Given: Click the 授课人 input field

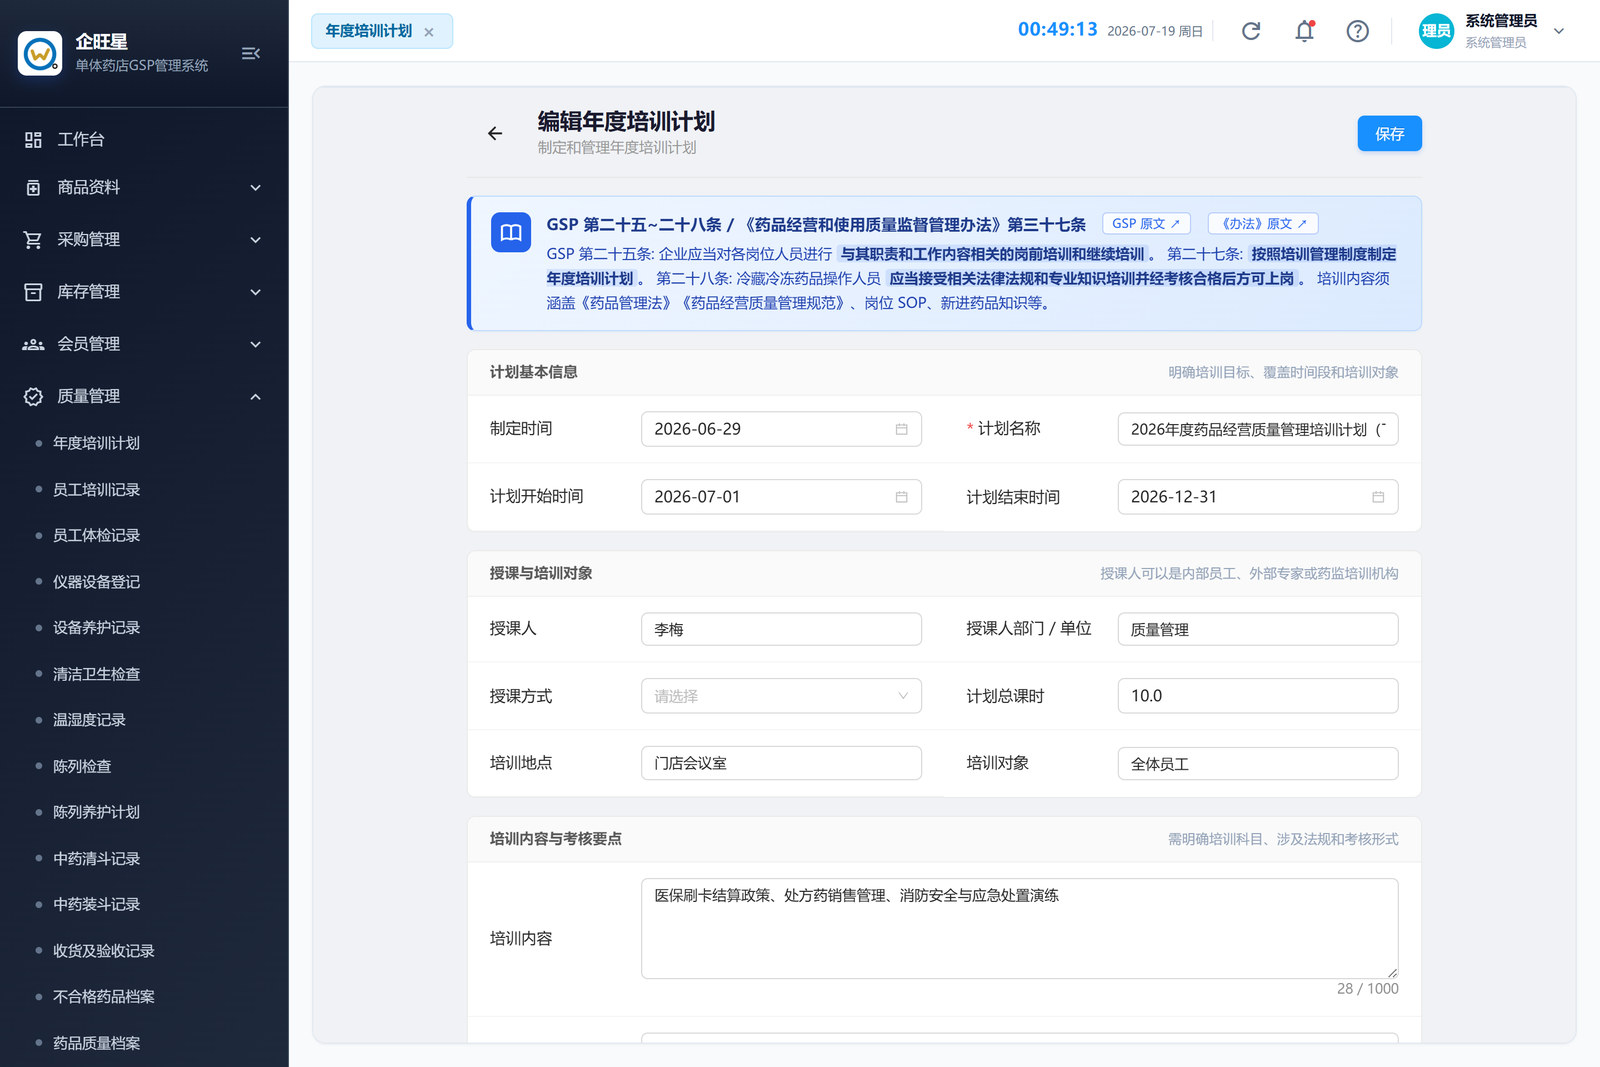Looking at the screenshot, I should (781, 629).
